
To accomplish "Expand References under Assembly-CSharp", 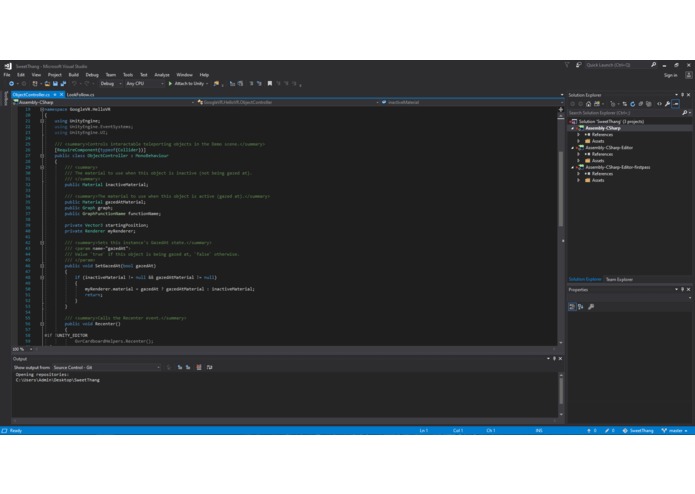I will [x=578, y=135].
